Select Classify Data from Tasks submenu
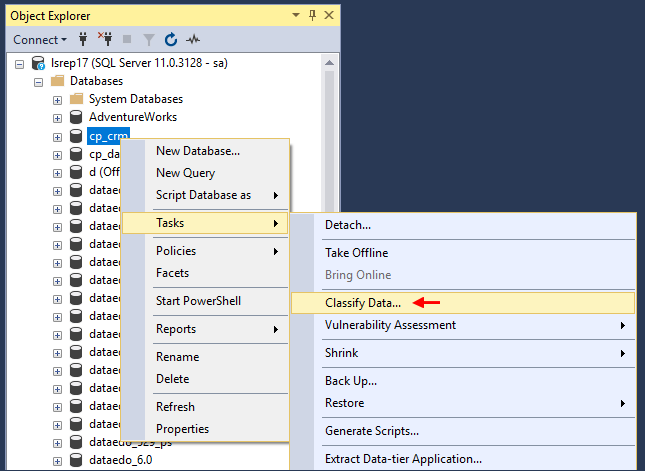 363,302
